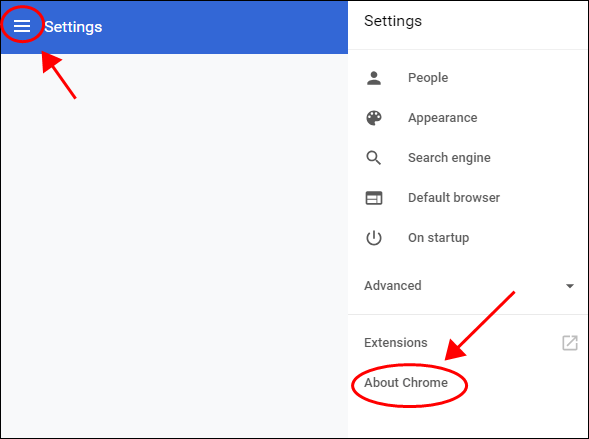Select the Default browser menu label
This screenshot has width=589, height=439.
(454, 198)
